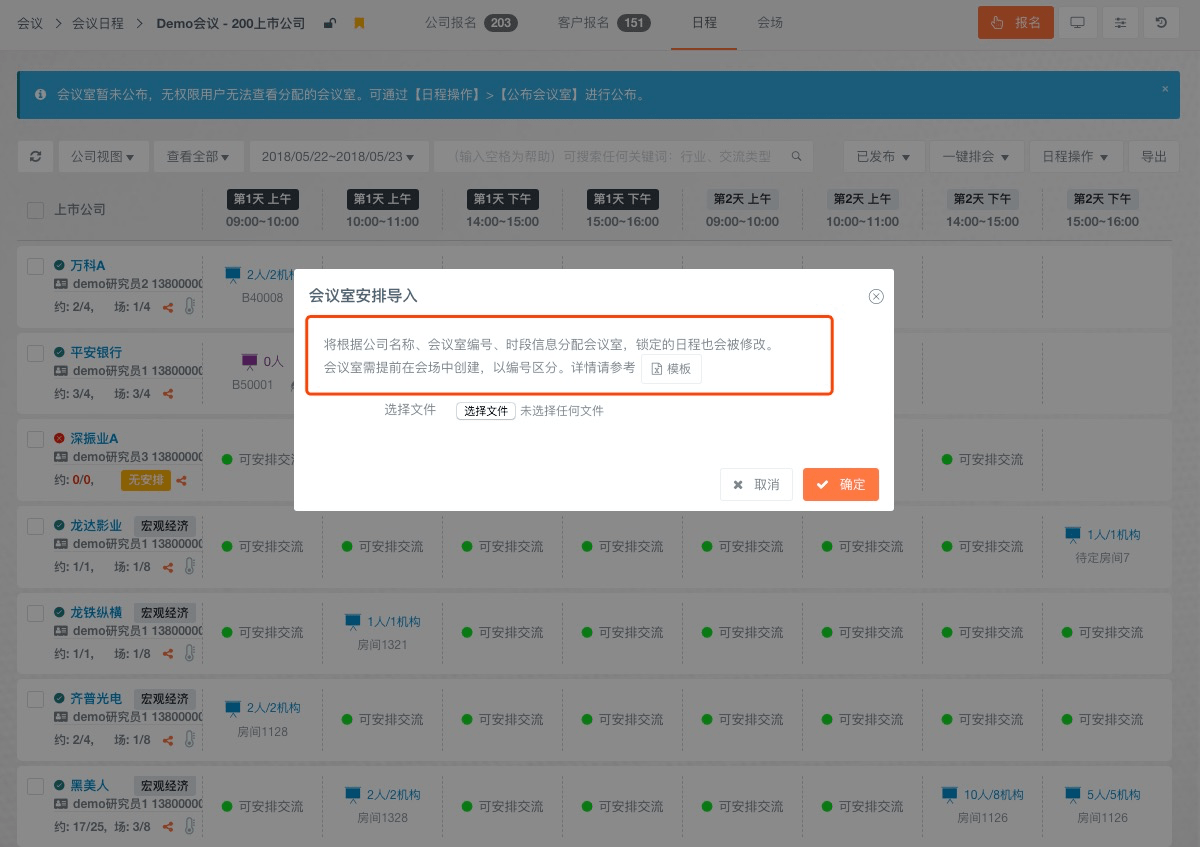The width and height of the screenshot is (1200, 847).
Task: Click the unlock padlock icon beside the title
Action: tap(330, 23)
